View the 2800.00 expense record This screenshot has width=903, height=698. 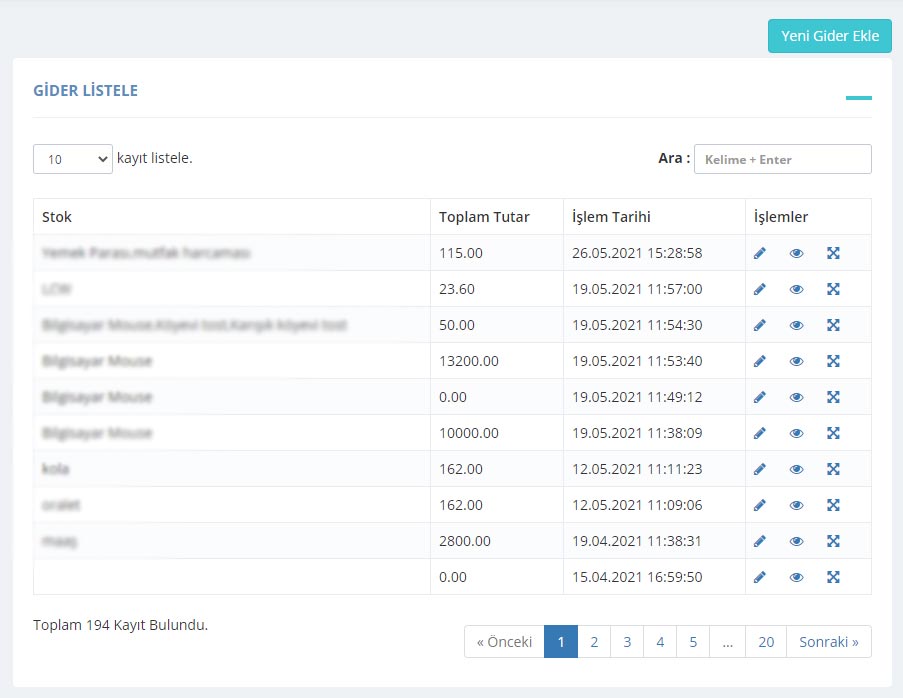(796, 541)
